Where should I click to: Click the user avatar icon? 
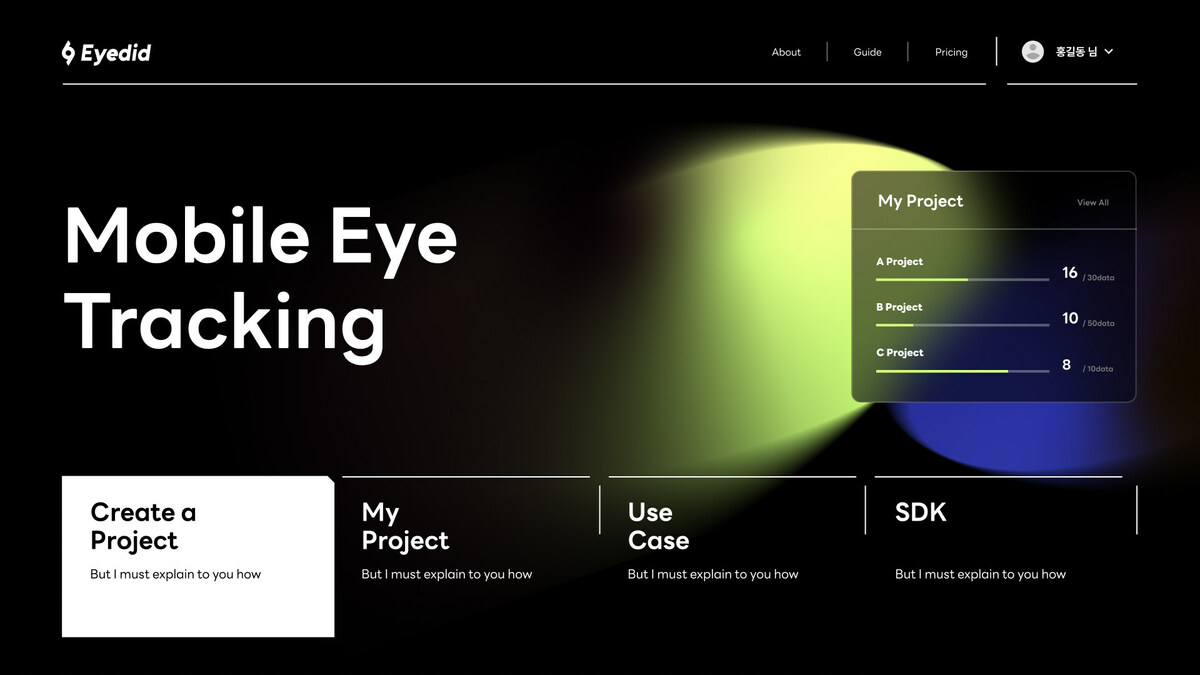coord(1033,52)
